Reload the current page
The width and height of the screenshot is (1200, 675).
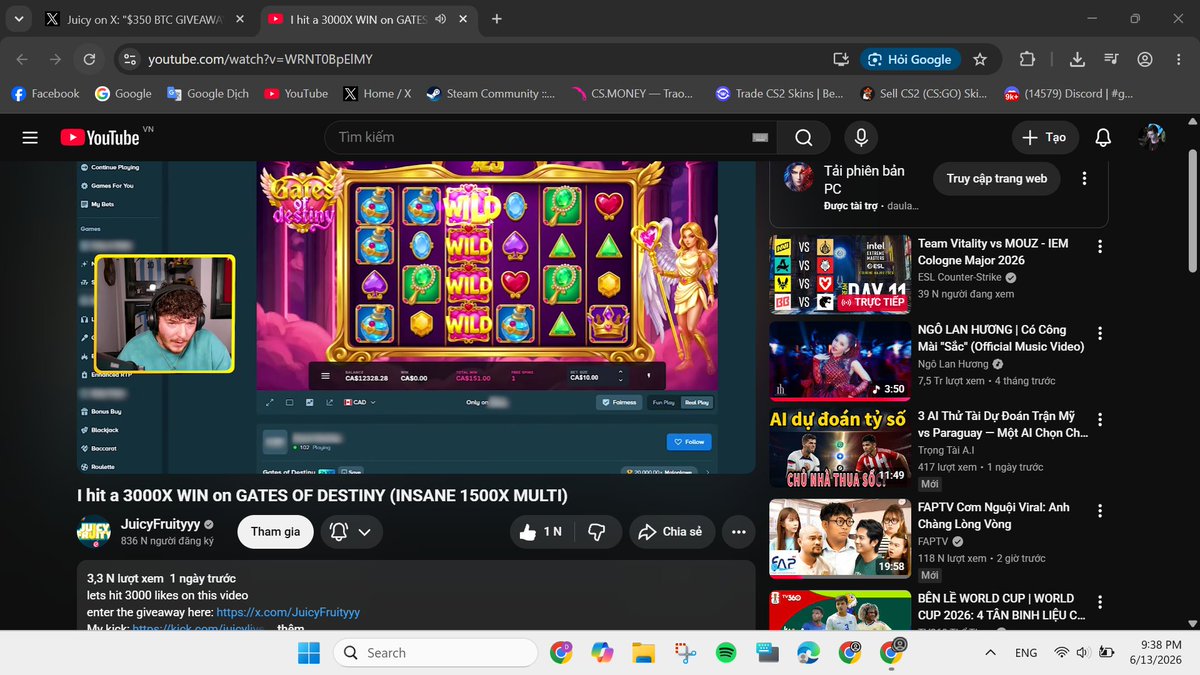coord(90,59)
